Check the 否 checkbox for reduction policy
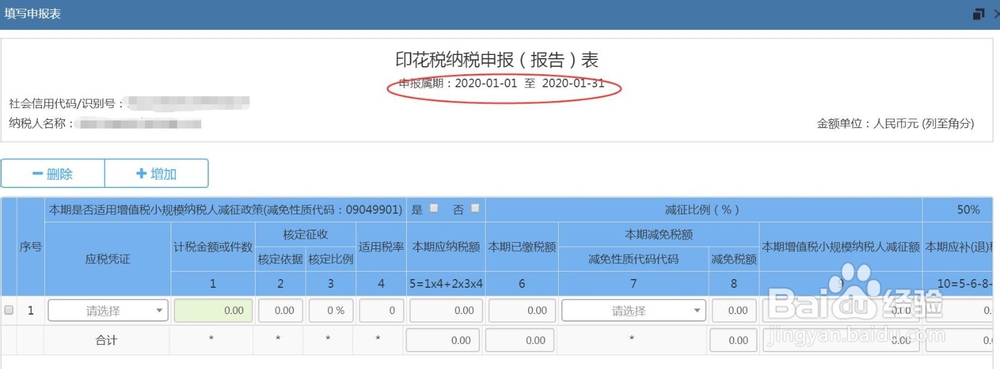 tap(474, 208)
